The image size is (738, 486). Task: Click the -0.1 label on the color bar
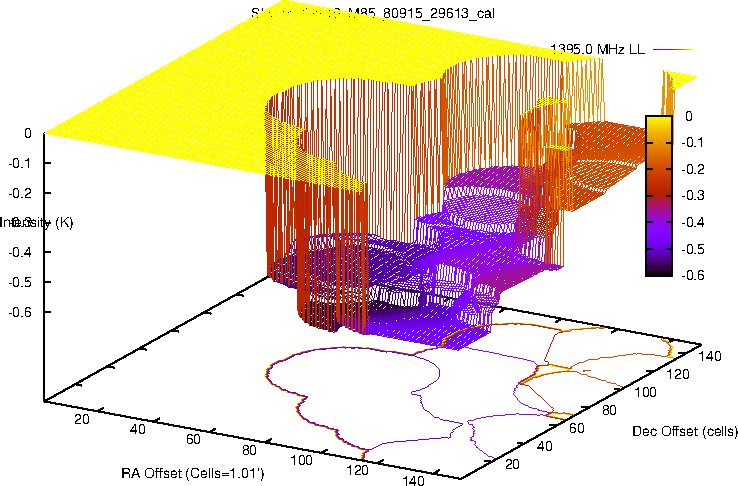[692, 143]
